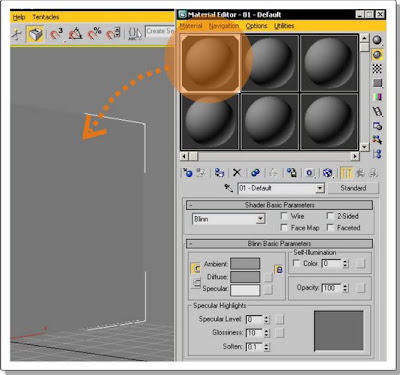Click the Standard material type button

click(x=353, y=188)
